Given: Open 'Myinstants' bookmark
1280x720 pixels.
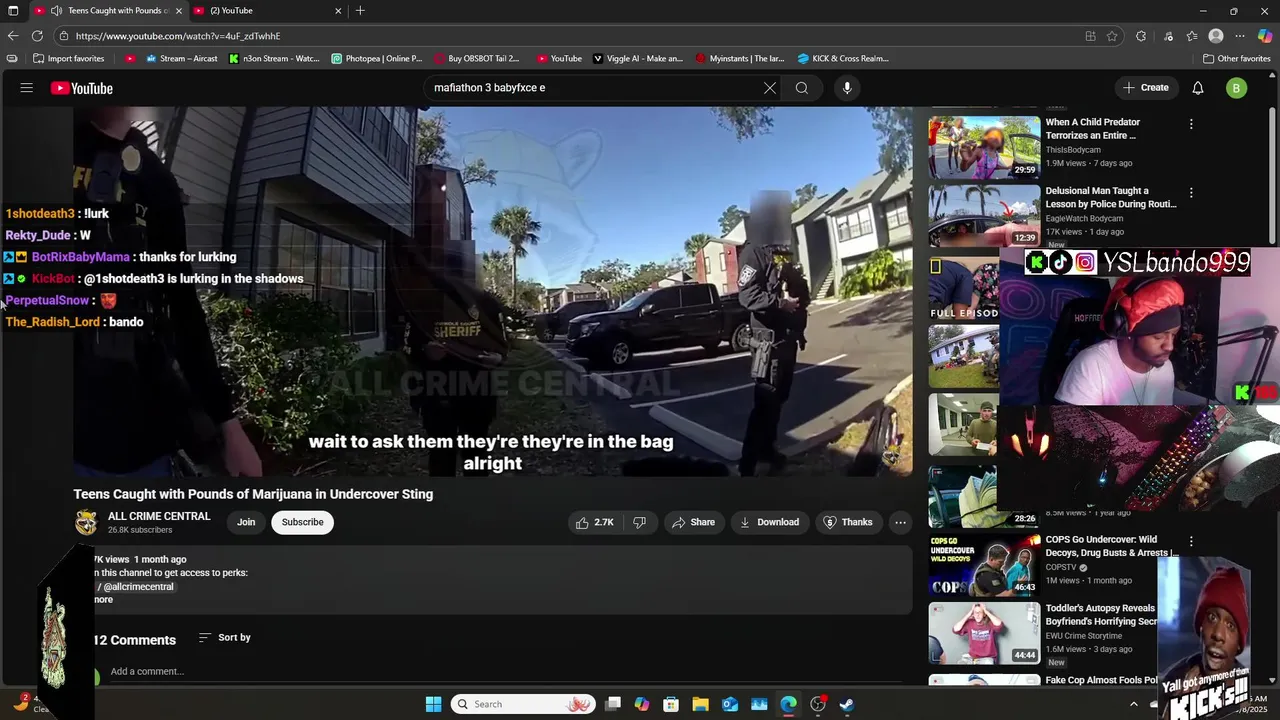Looking at the screenshot, I should [740, 59].
